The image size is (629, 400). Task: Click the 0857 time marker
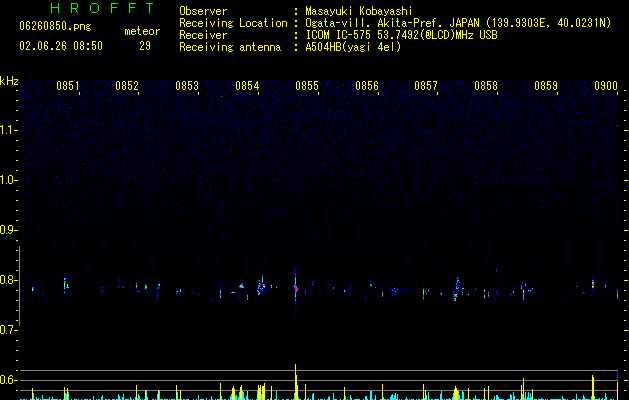click(426, 86)
